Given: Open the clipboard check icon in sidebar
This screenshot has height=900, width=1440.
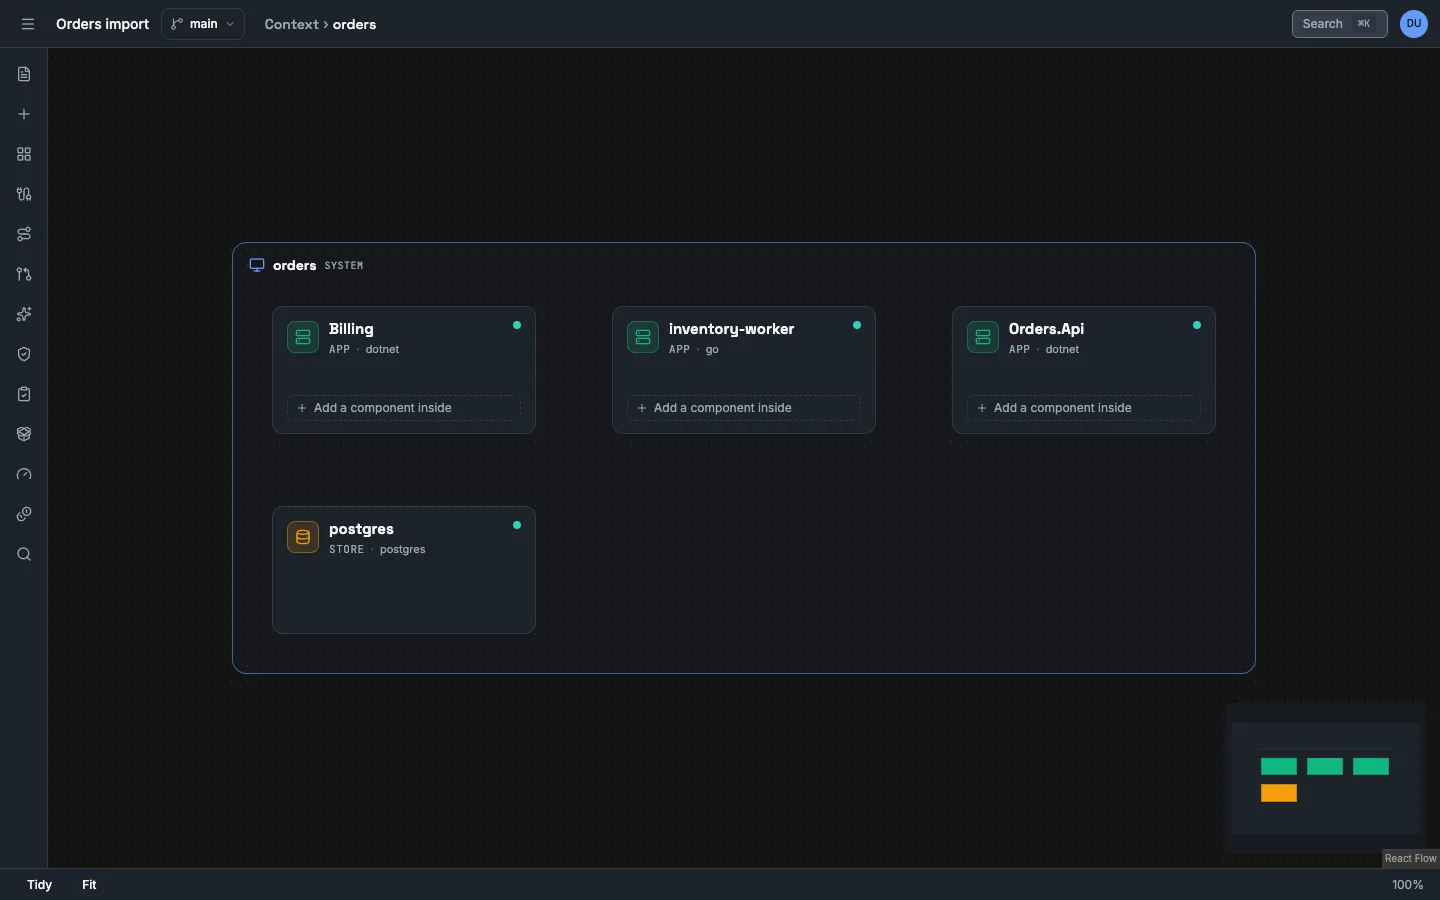Looking at the screenshot, I should tap(24, 394).
